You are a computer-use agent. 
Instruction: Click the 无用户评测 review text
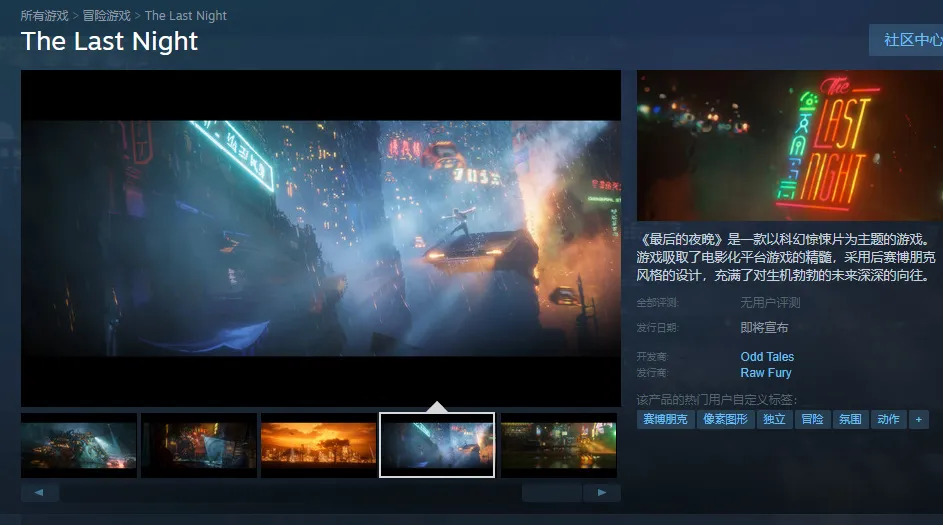[770, 302]
